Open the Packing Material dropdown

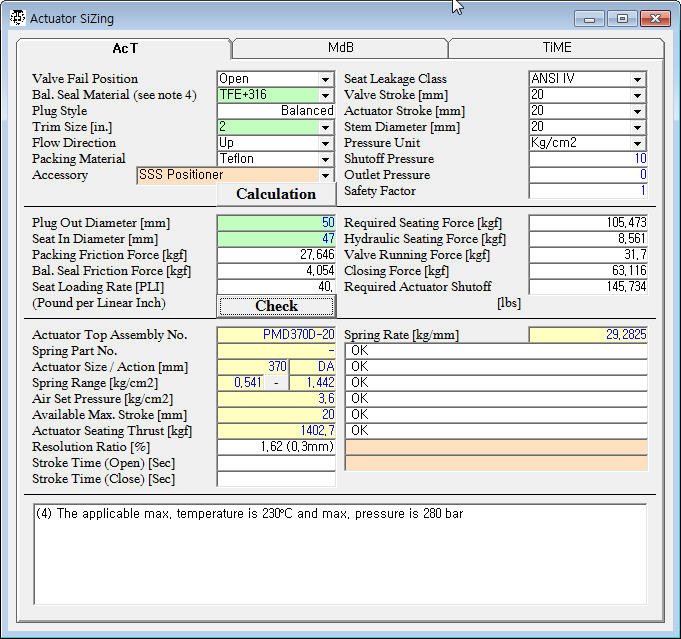click(x=325, y=159)
